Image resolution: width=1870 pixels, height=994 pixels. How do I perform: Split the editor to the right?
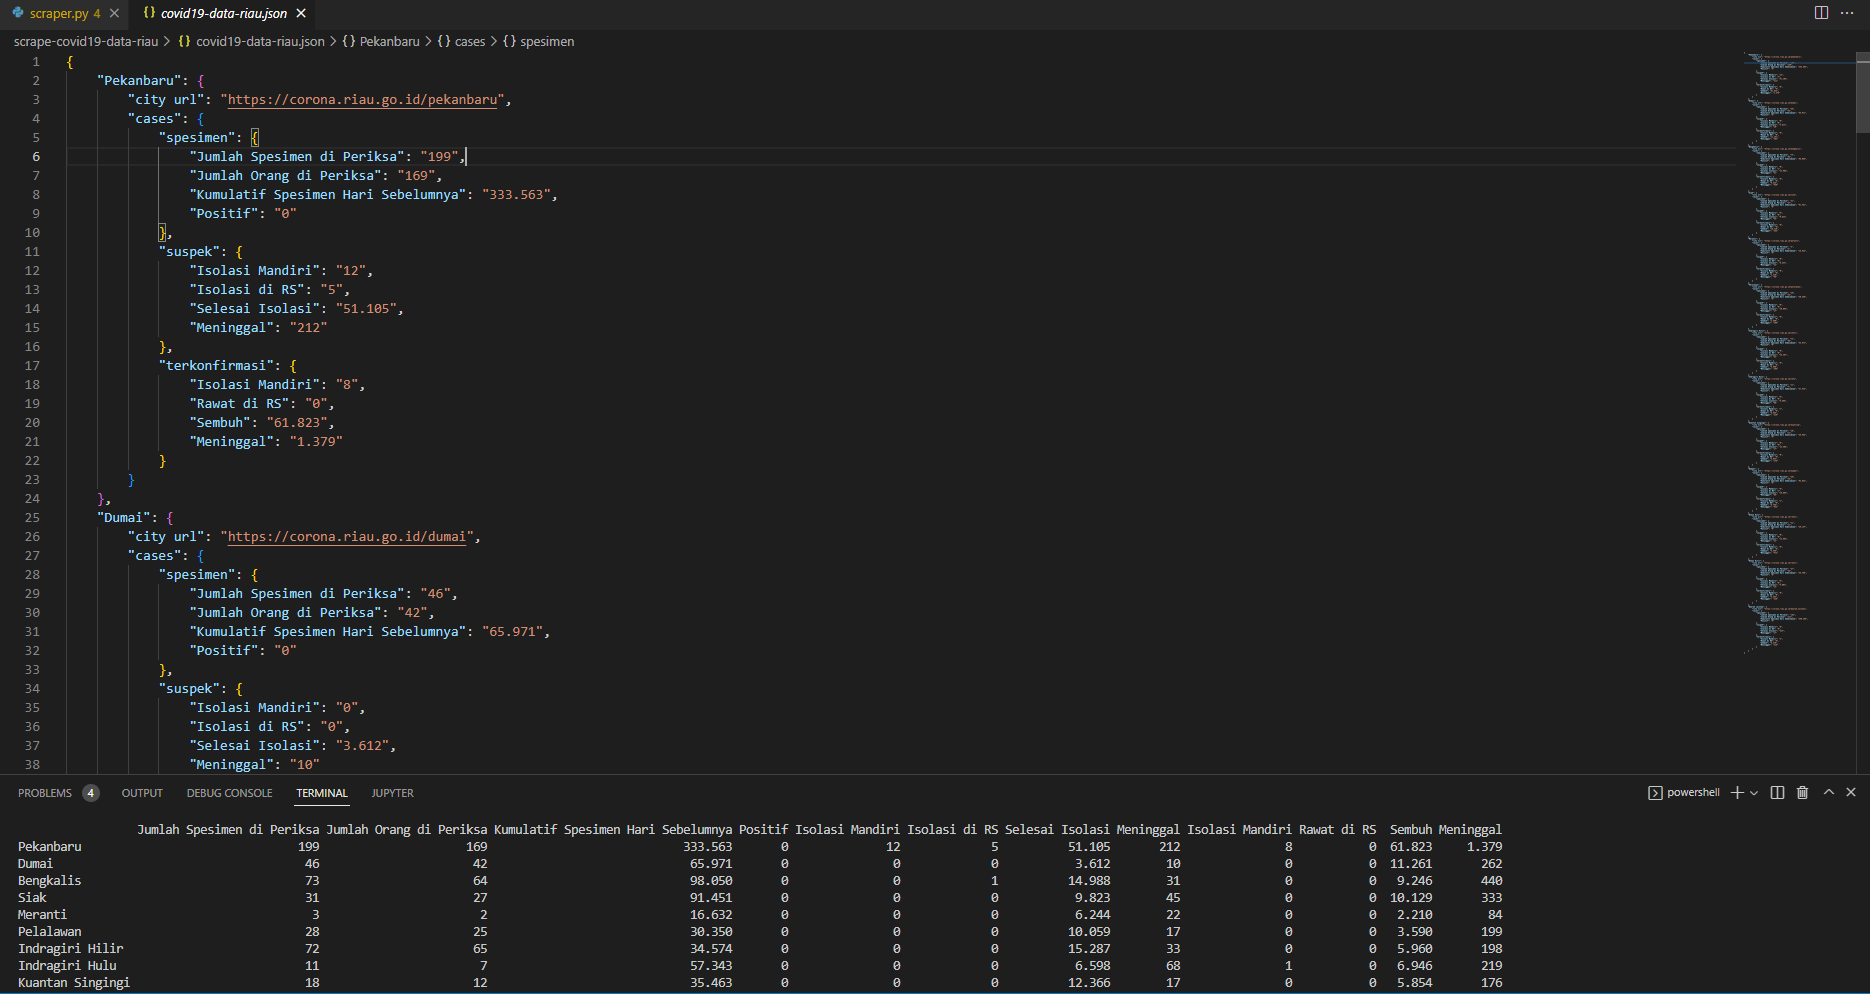1821,13
